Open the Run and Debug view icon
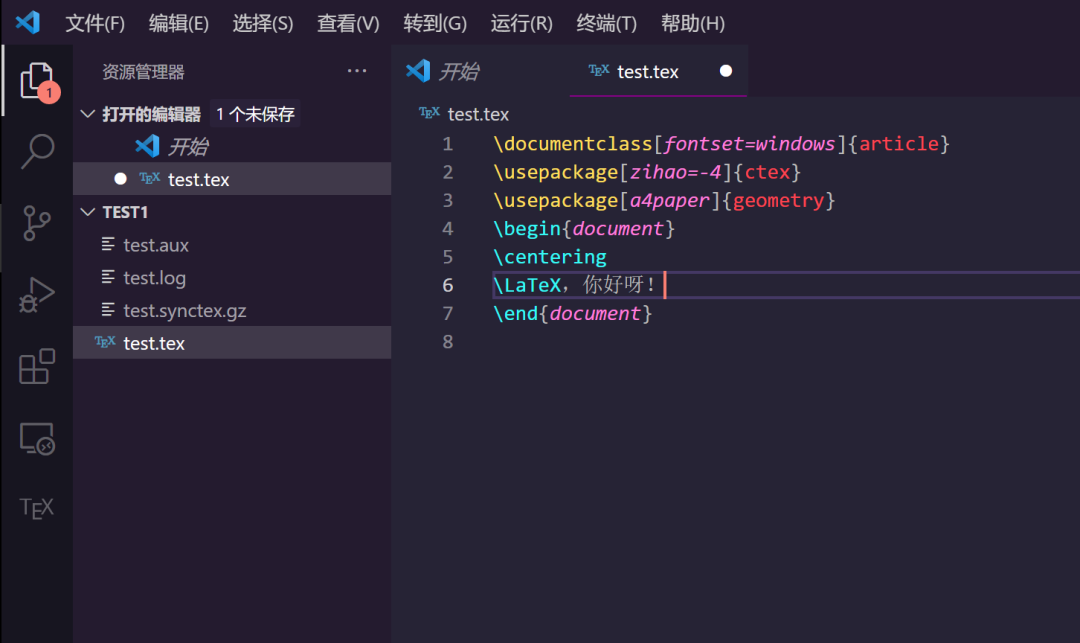Viewport: 1080px width, 643px height. coord(37,295)
